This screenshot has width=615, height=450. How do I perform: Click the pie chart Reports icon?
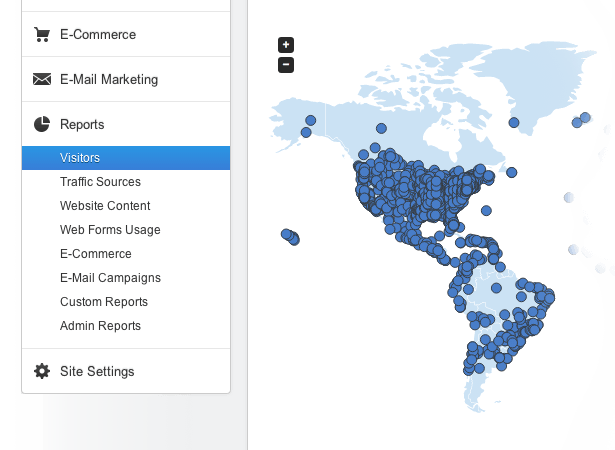(42, 124)
